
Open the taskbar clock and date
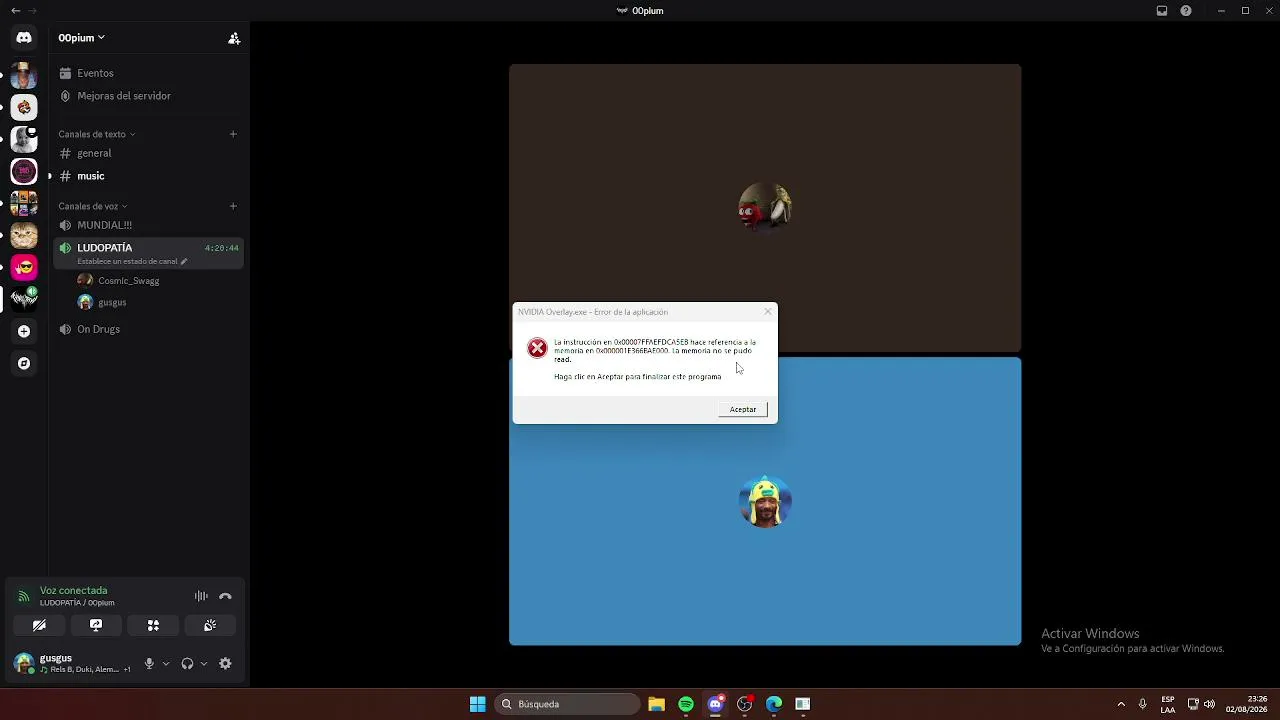click(x=1247, y=704)
